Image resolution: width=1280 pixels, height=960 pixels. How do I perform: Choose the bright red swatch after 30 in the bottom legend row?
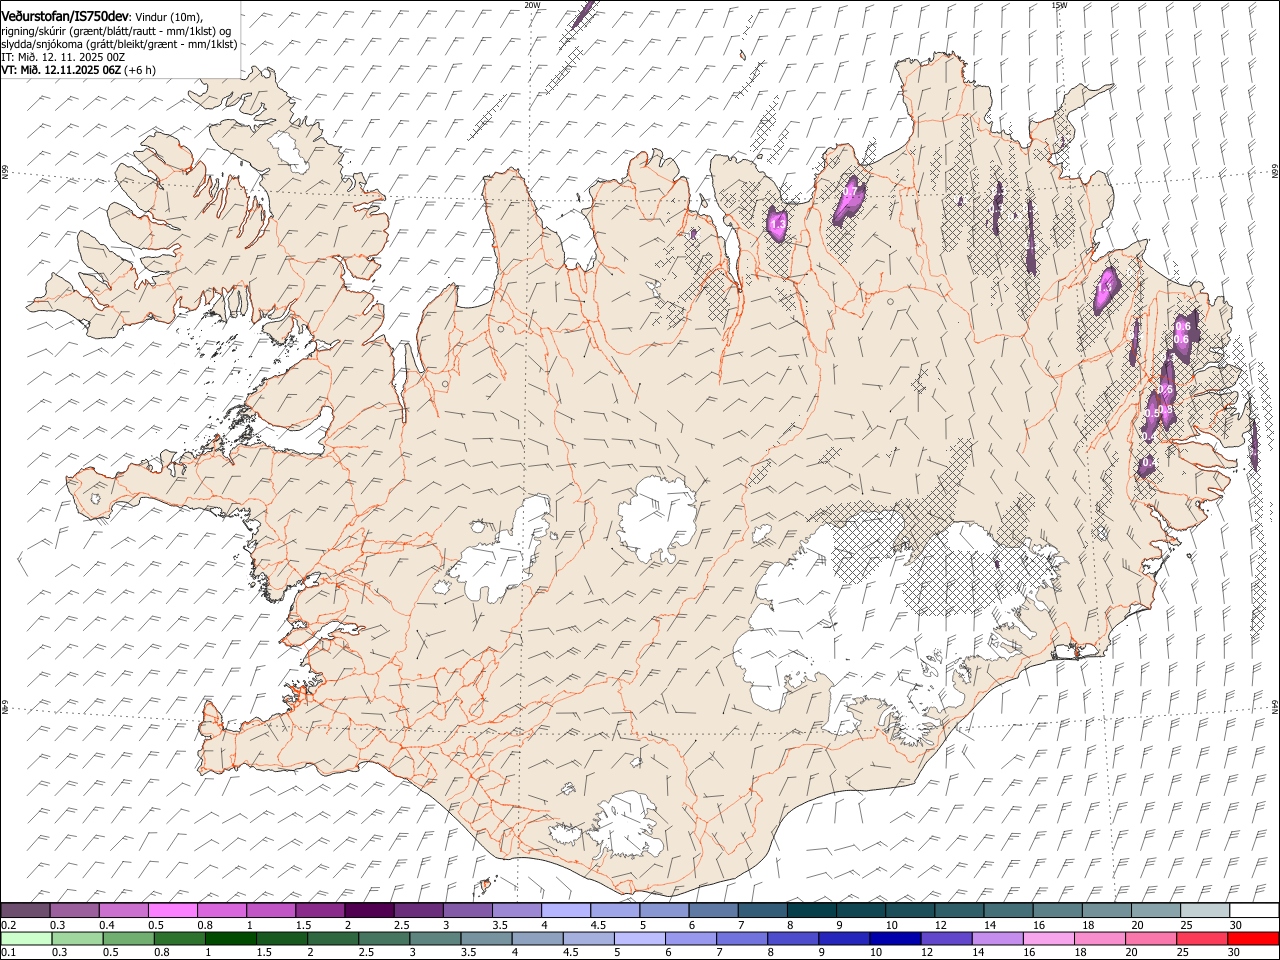coord(1252,939)
